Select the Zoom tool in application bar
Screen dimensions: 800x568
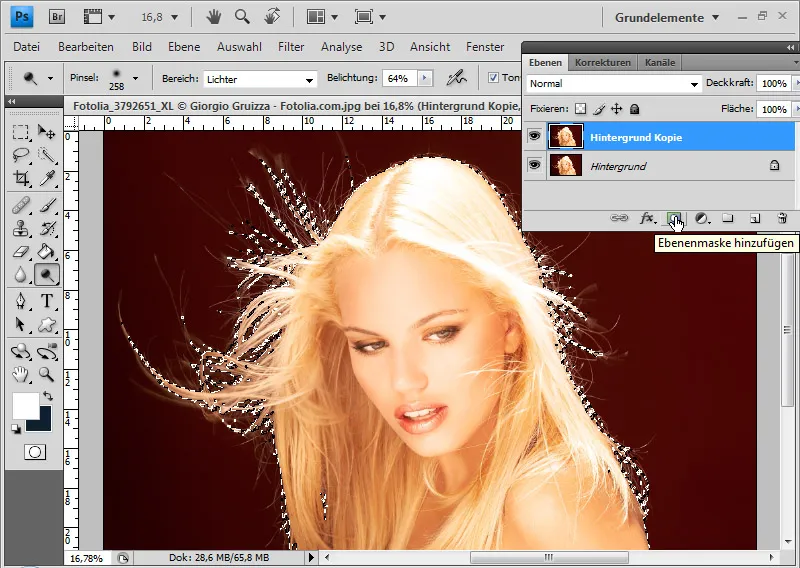[x=242, y=17]
